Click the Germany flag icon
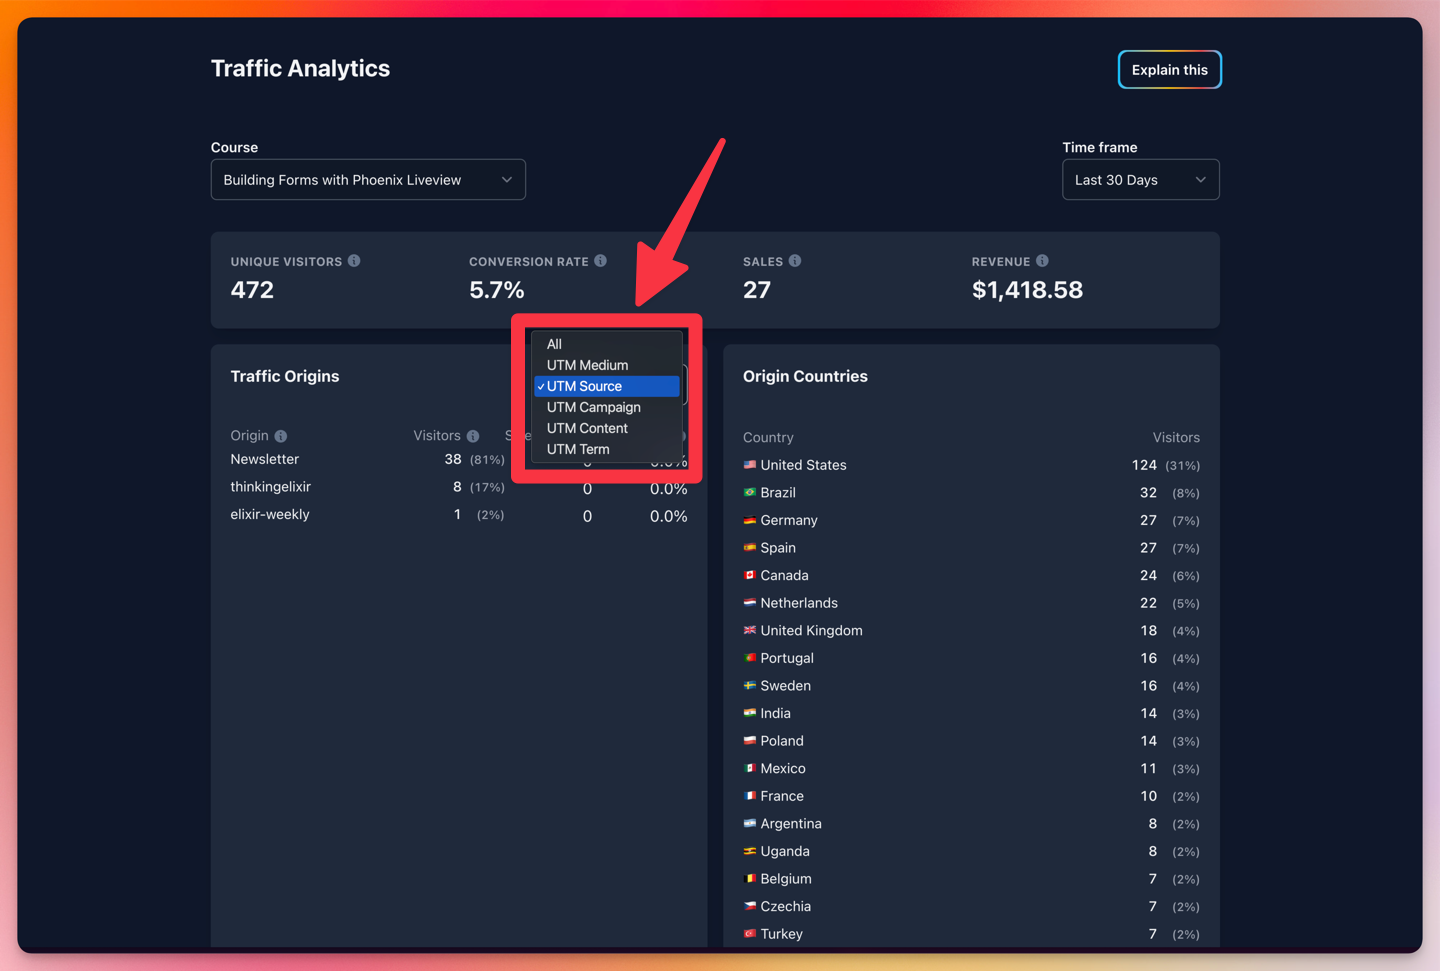The image size is (1440, 971). pos(750,520)
